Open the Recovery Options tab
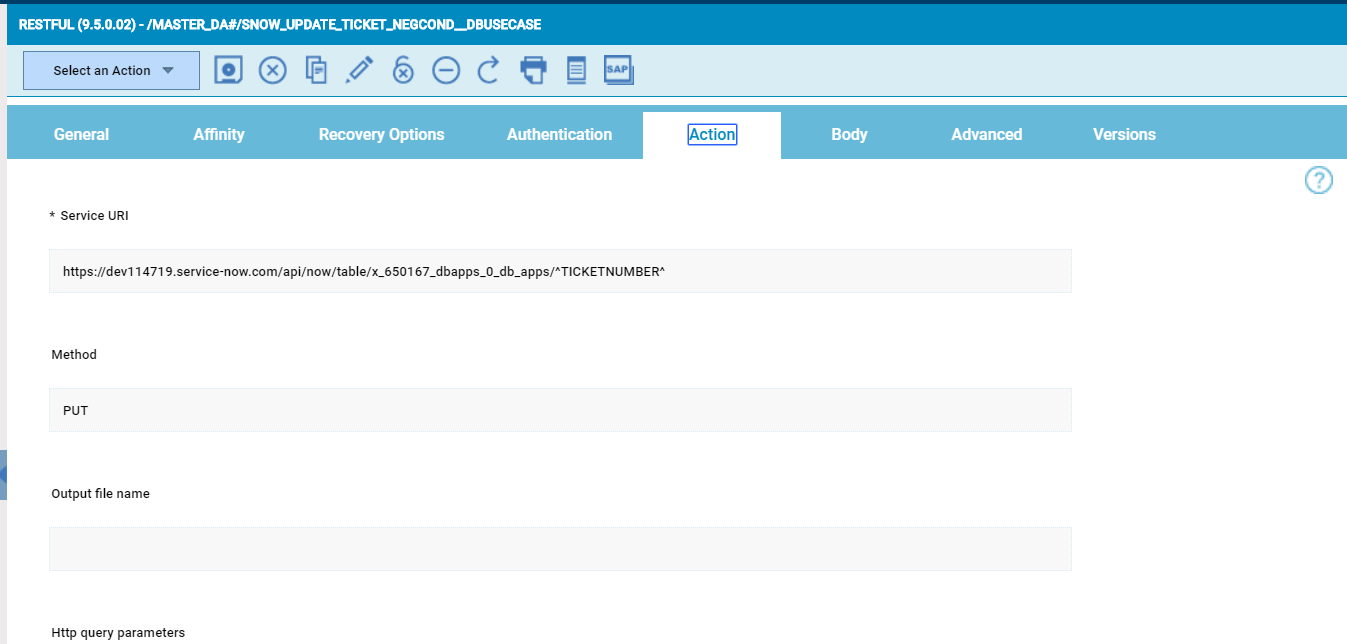Screen dimensions: 1347x644 click(381, 134)
